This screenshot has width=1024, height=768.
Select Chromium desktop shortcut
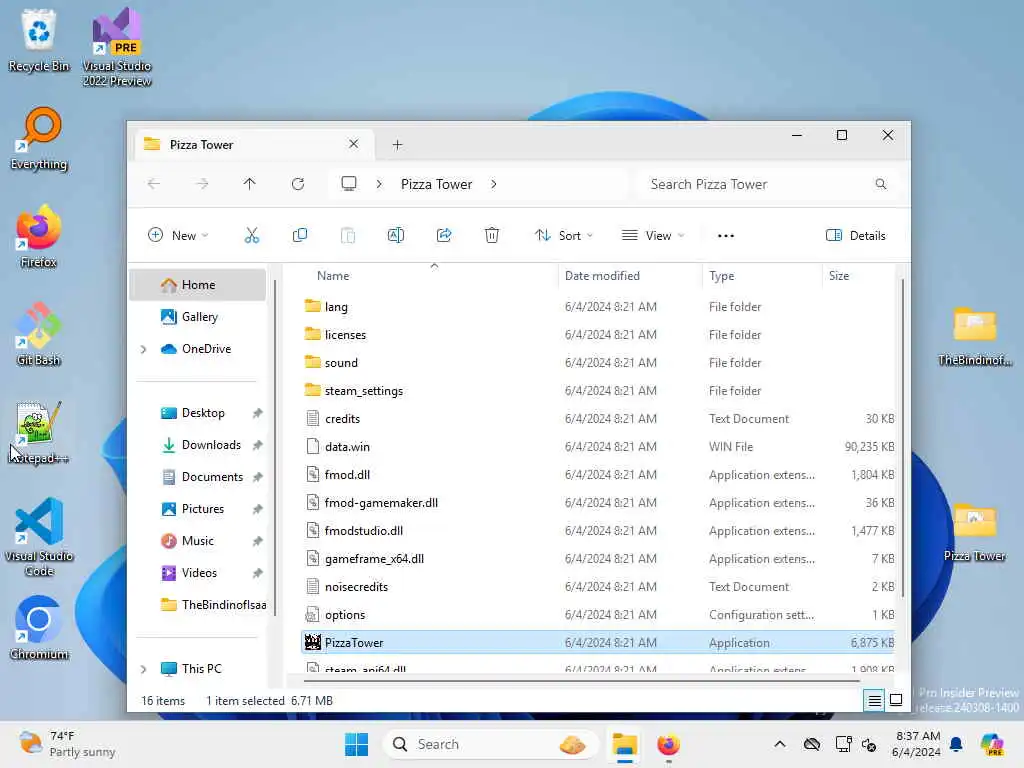tap(39, 628)
